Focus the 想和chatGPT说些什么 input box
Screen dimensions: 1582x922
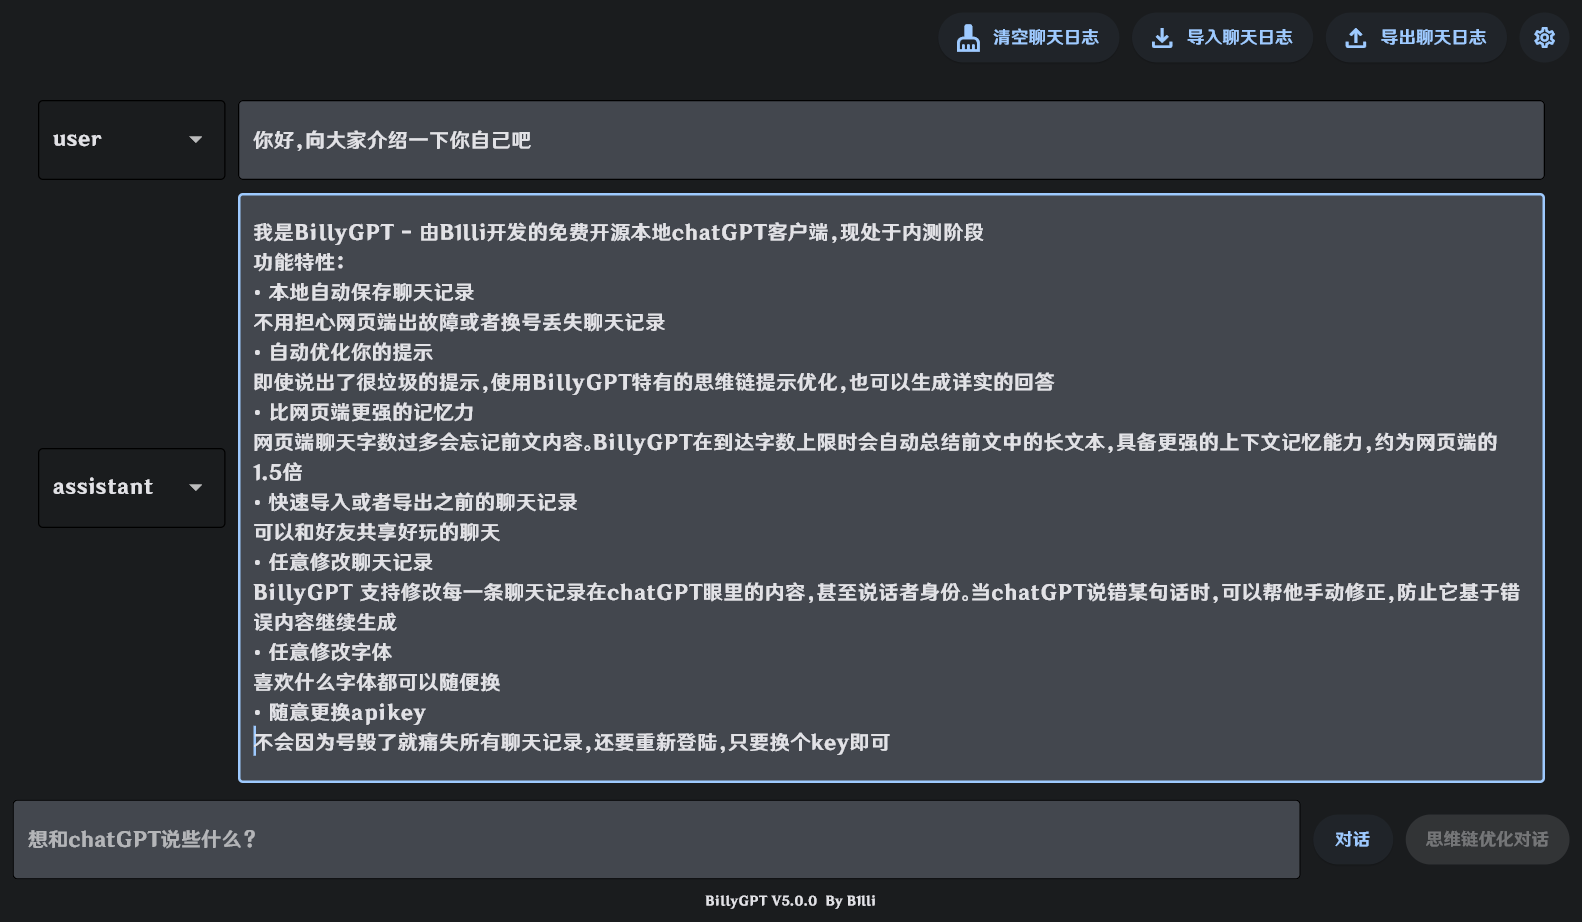(x=656, y=840)
